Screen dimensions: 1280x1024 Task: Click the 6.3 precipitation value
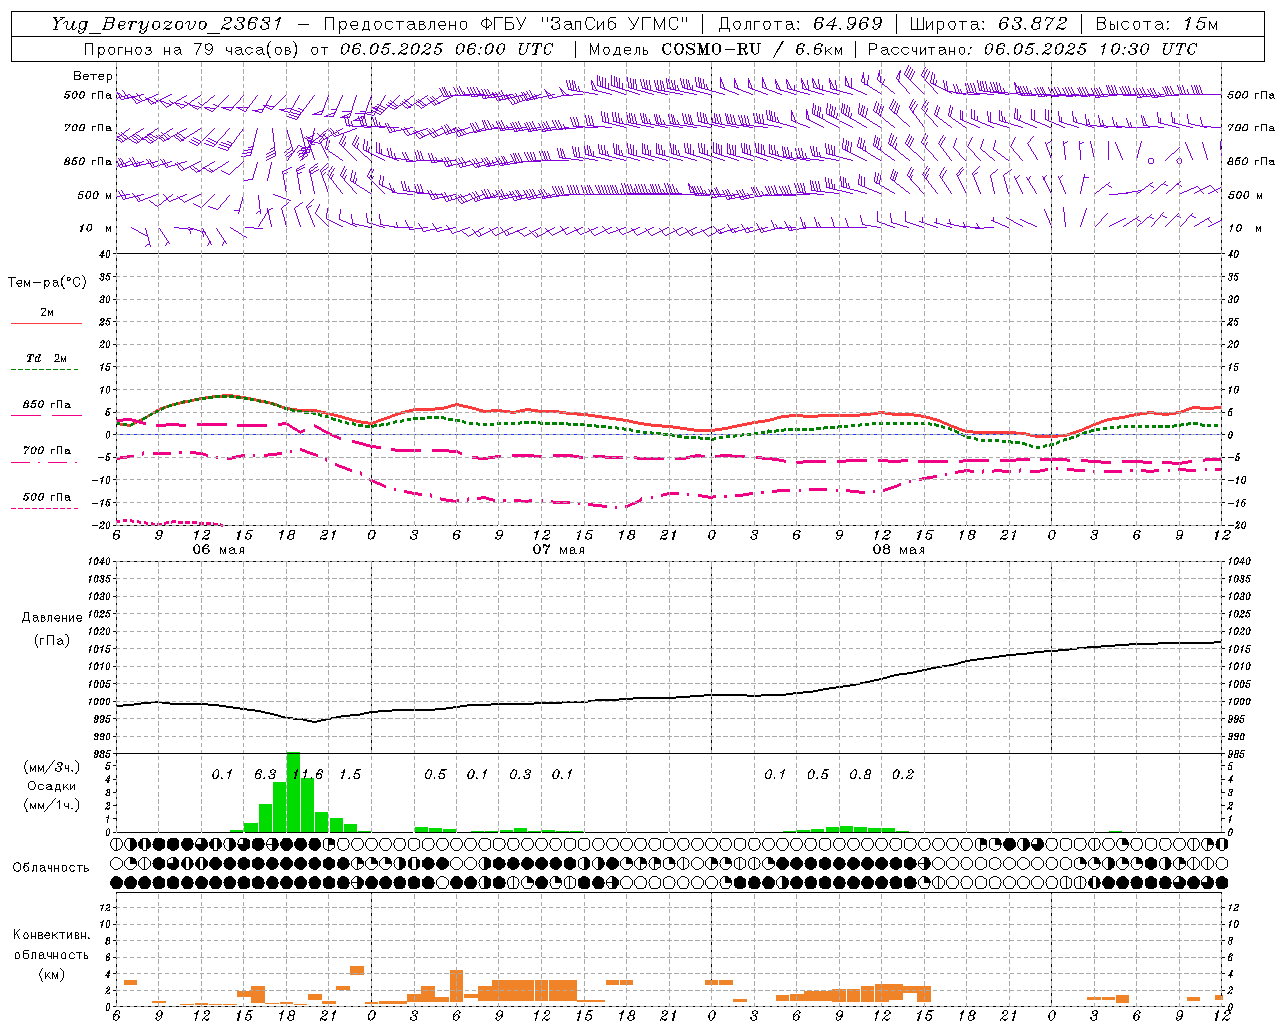click(265, 775)
